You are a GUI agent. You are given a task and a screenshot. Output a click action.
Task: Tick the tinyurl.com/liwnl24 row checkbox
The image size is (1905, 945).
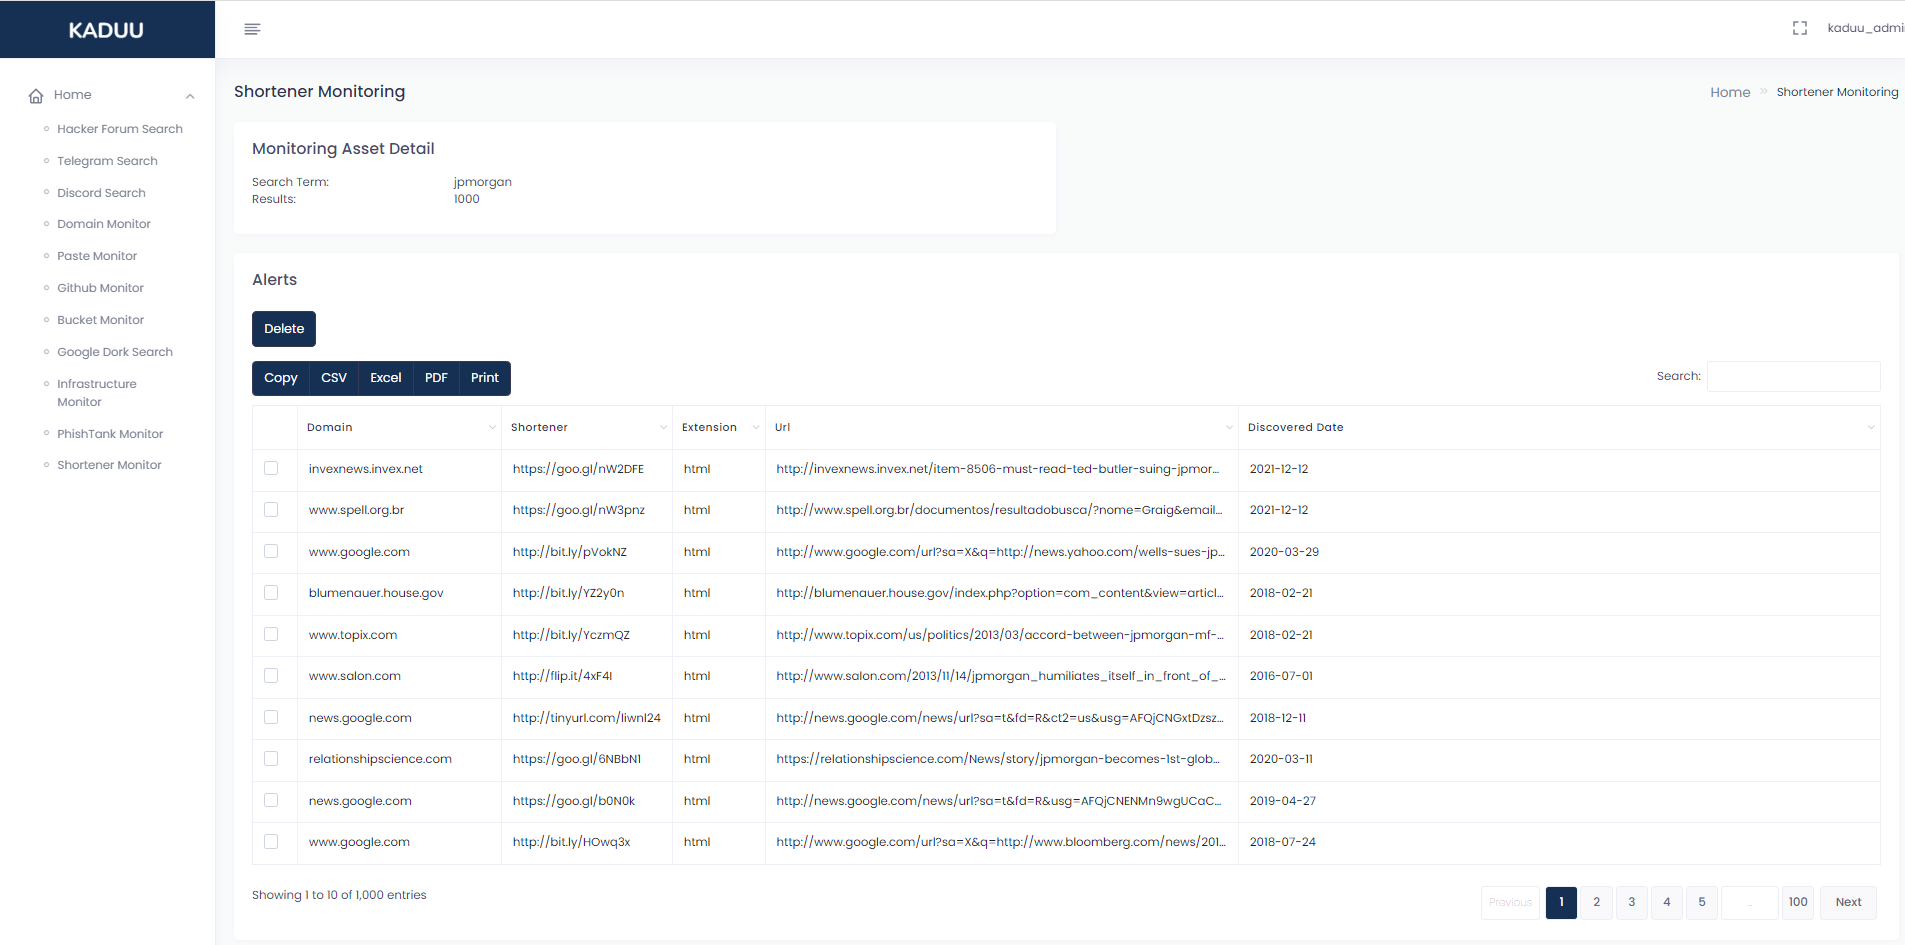pyautogui.click(x=271, y=717)
